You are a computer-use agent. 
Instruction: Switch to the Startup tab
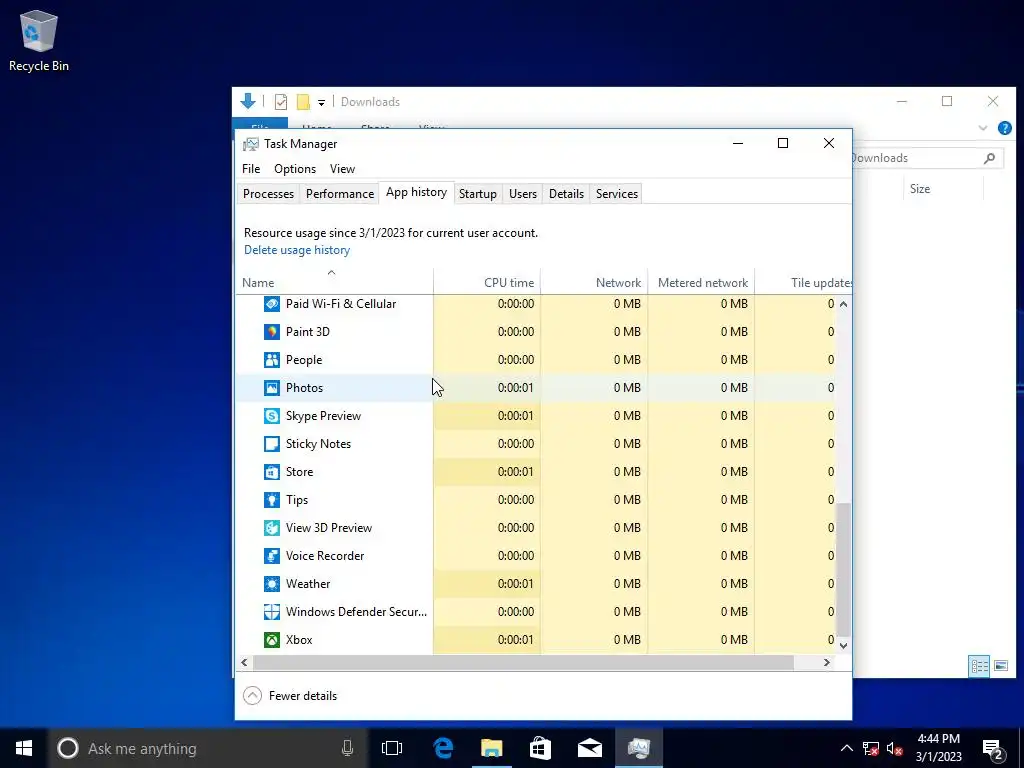click(x=477, y=194)
